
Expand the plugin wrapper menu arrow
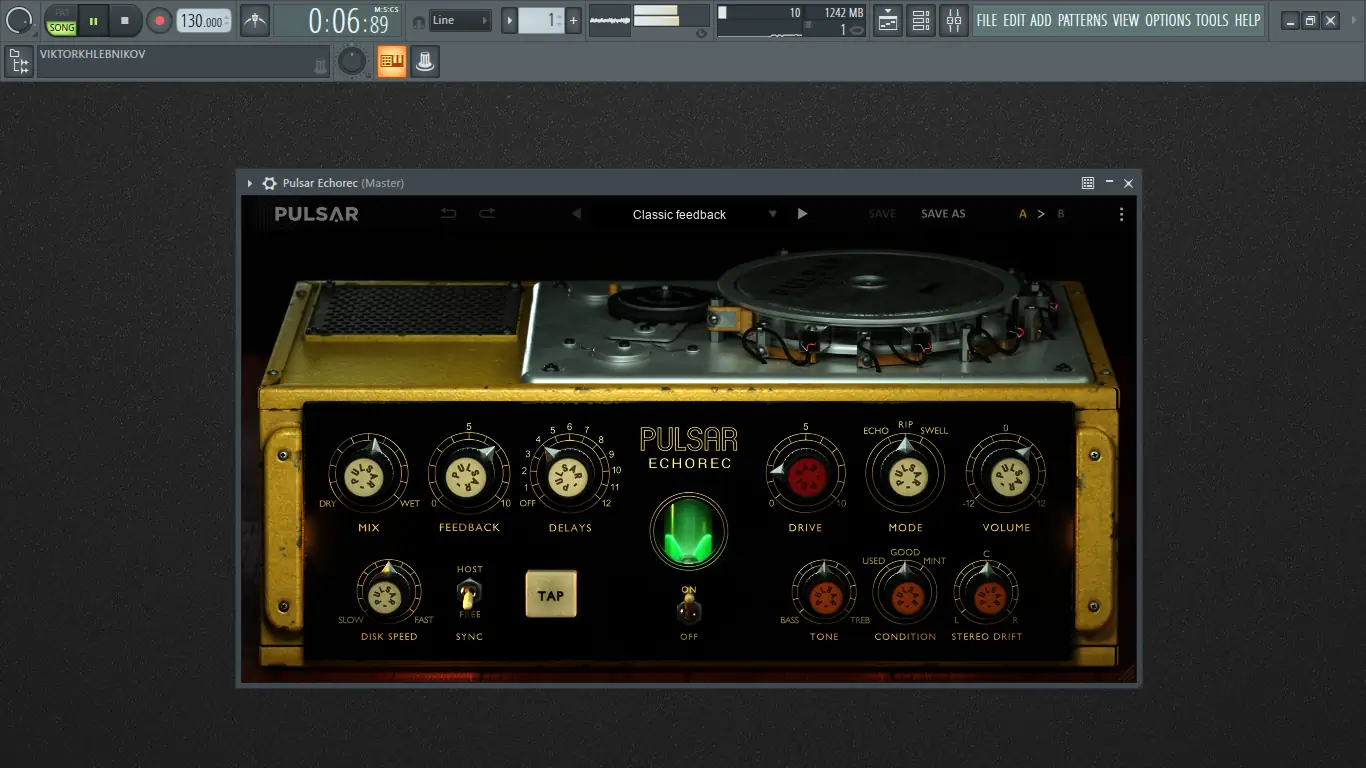(x=250, y=183)
